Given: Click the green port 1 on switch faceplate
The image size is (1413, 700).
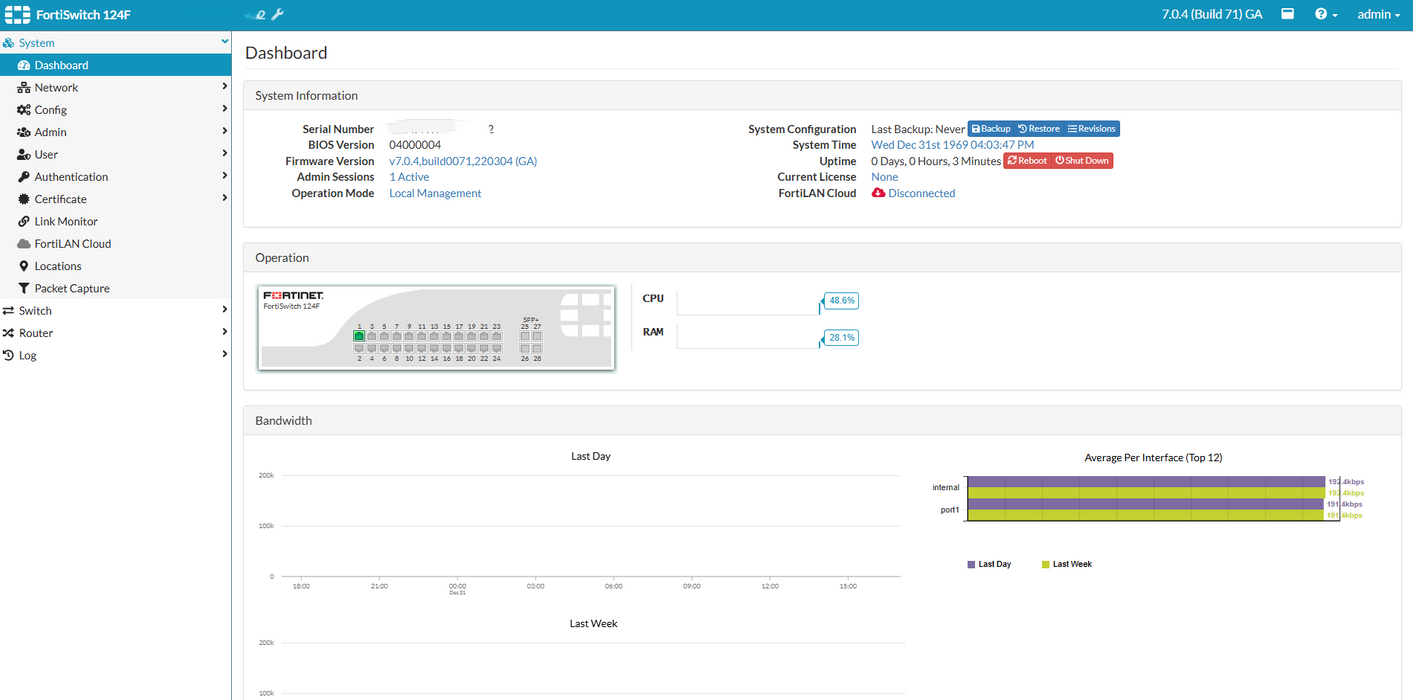Looking at the screenshot, I should pos(359,336).
